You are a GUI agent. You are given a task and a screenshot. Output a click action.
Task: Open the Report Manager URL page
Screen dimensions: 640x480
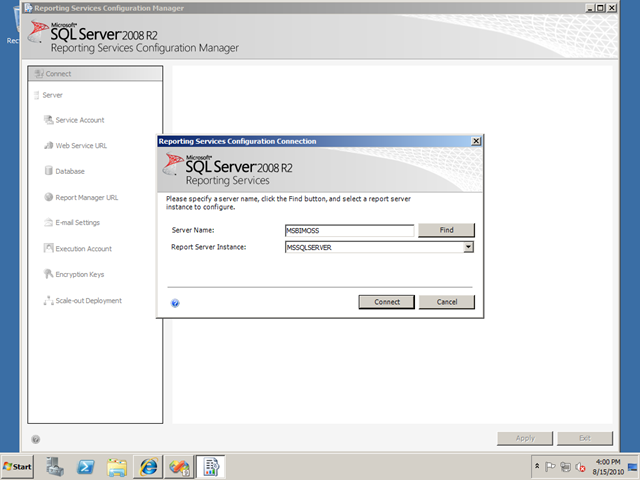pos(87,198)
